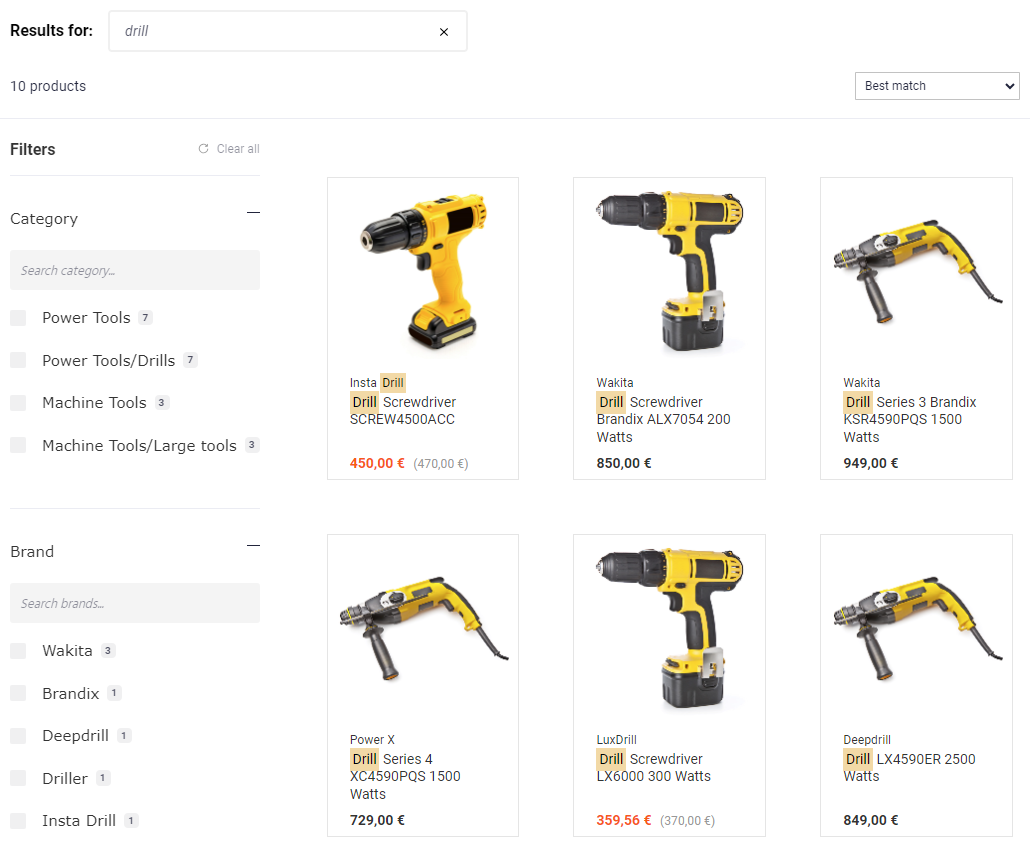
Task: Check the Machine Tools/Large tools filter
Action: (17, 445)
